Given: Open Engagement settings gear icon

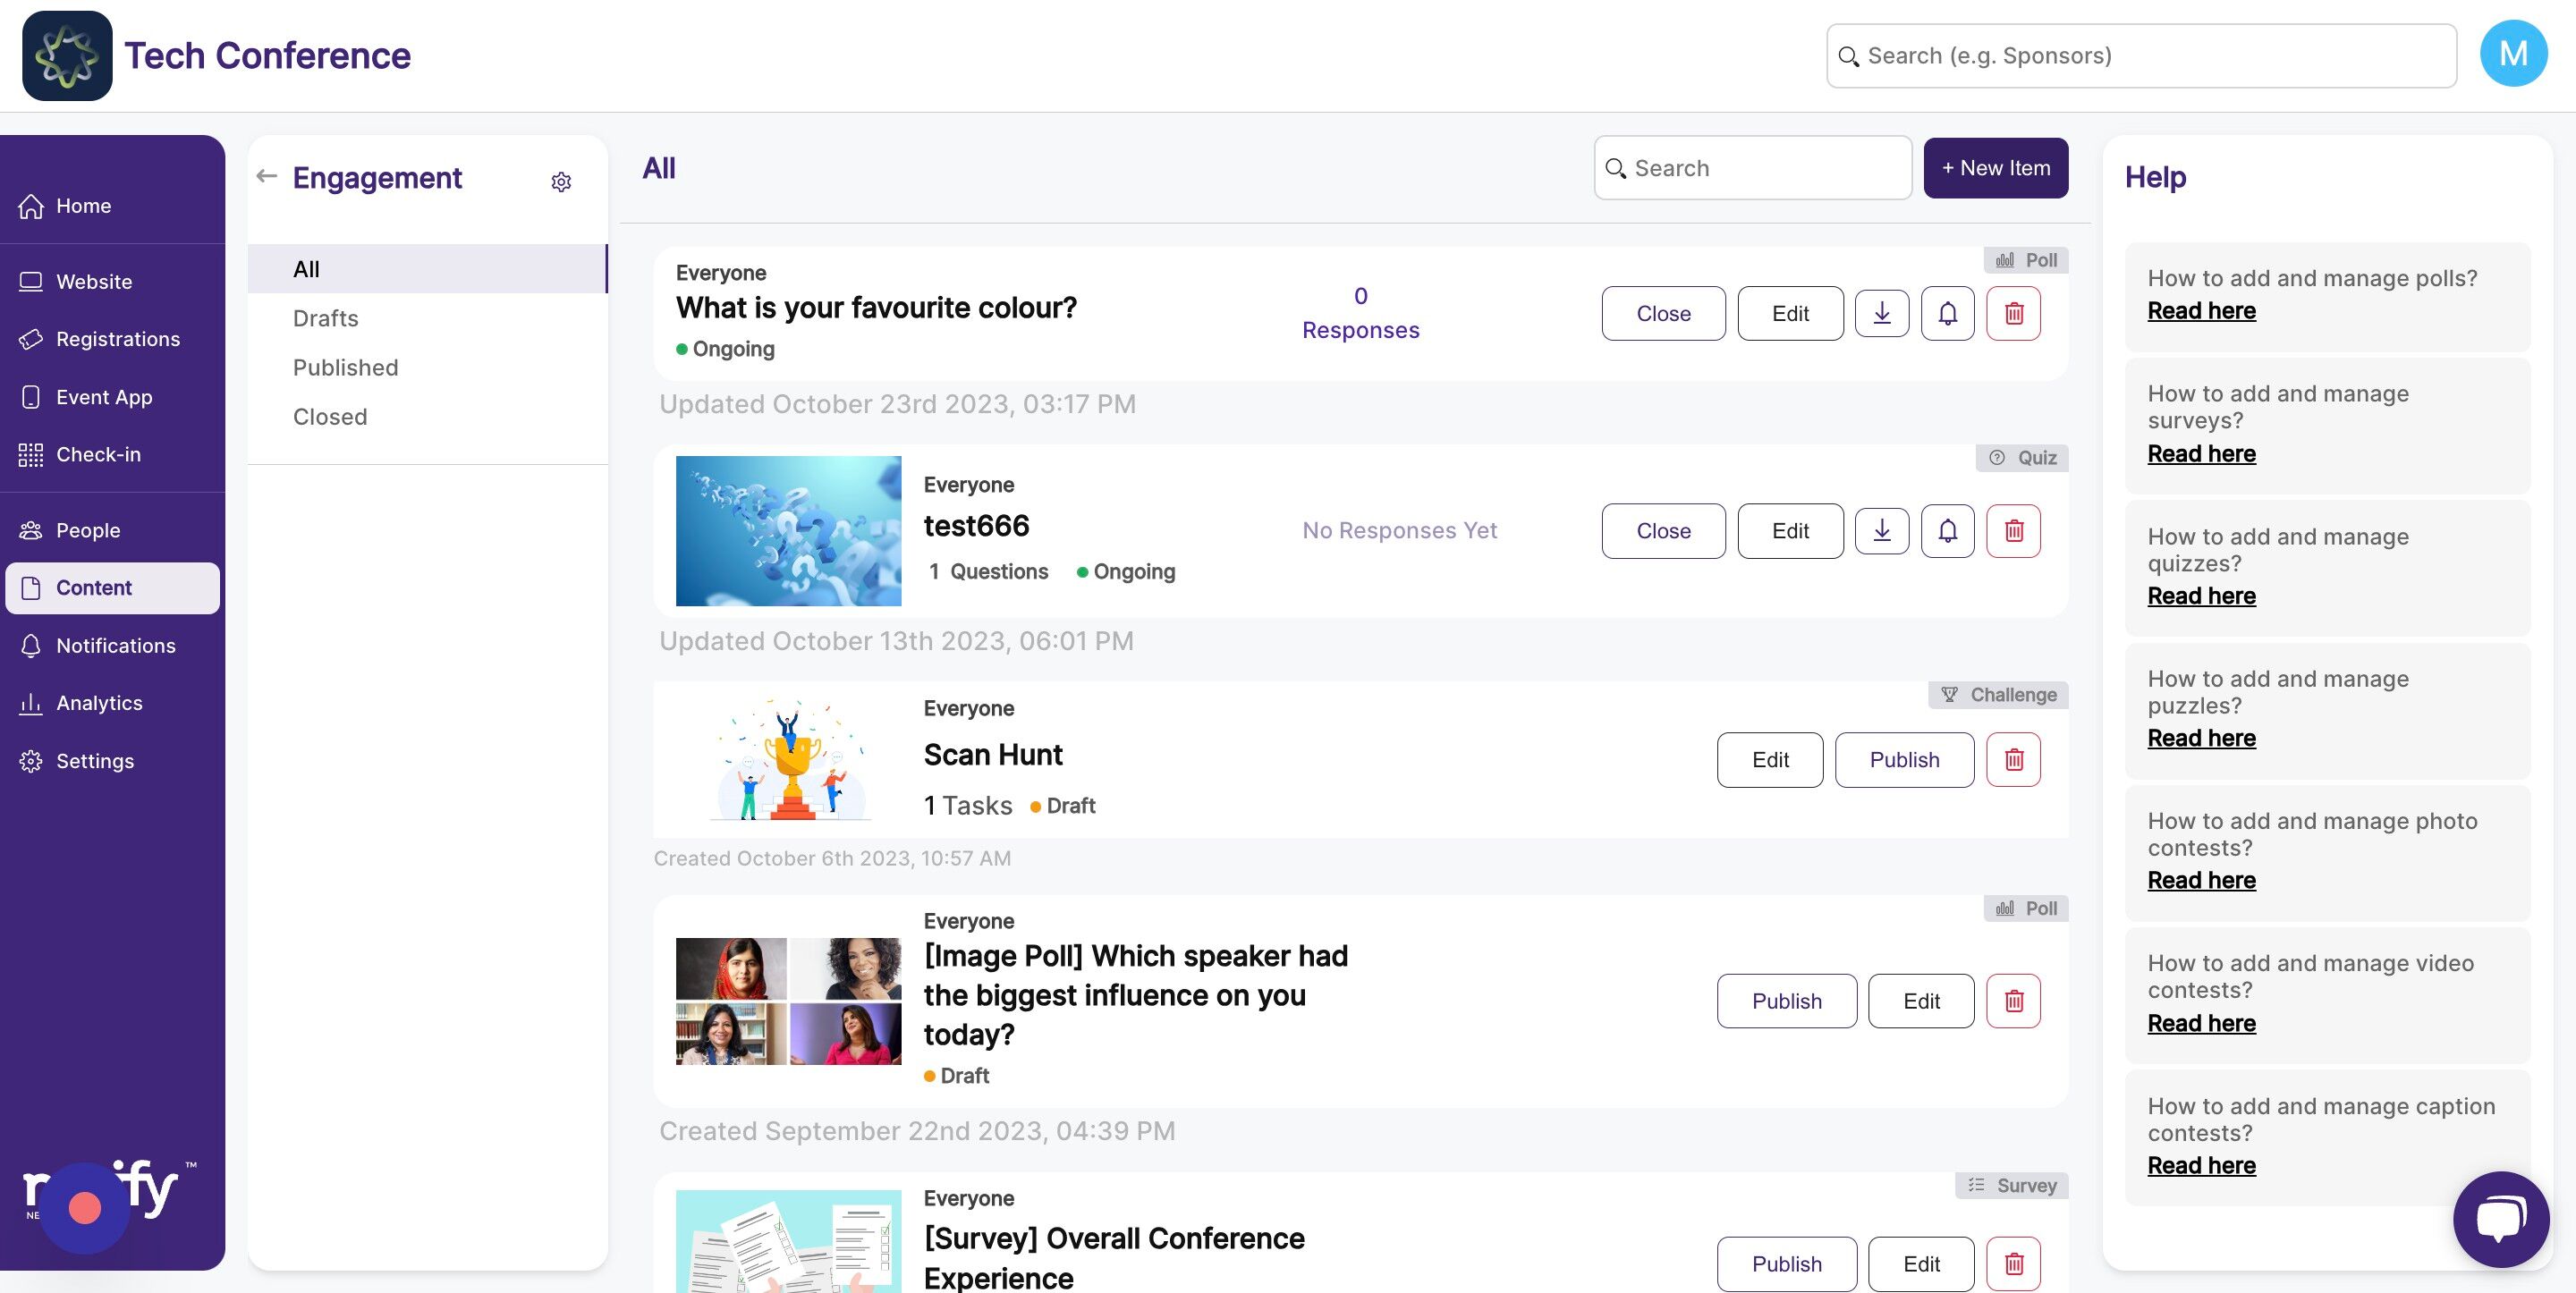Looking at the screenshot, I should (x=561, y=181).
